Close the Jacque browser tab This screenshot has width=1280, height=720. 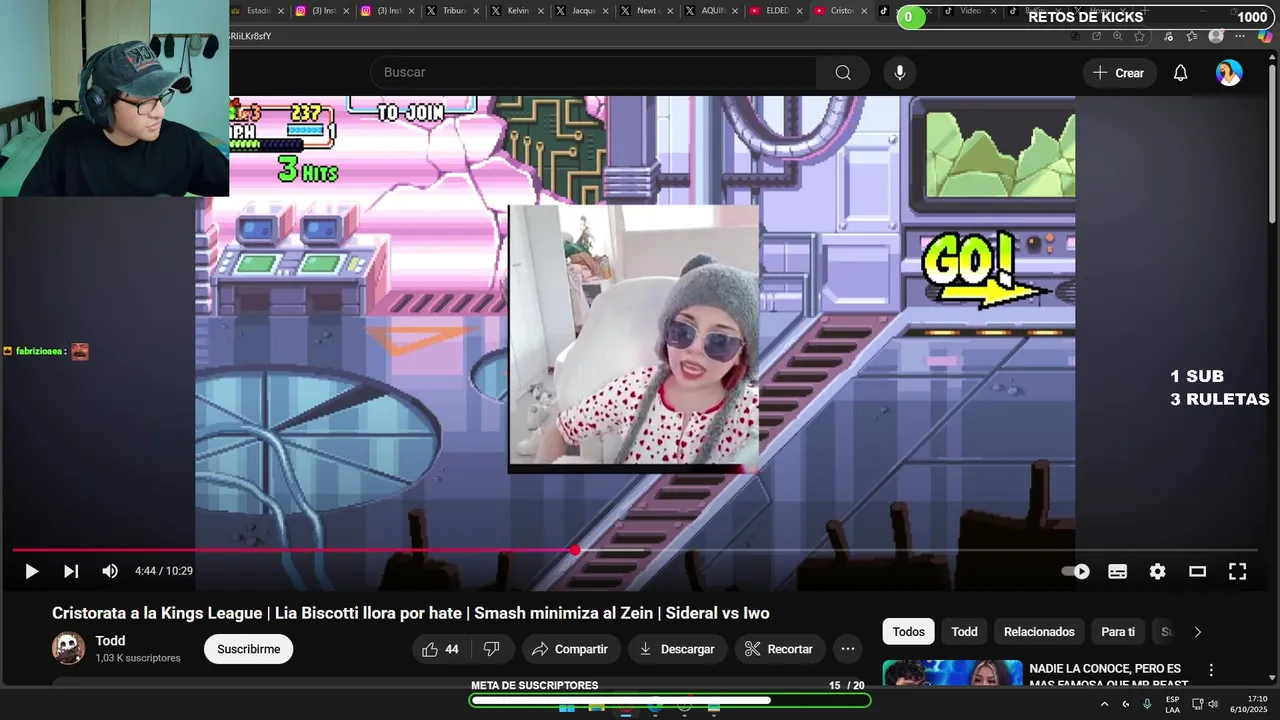click(x=606, y=11)
